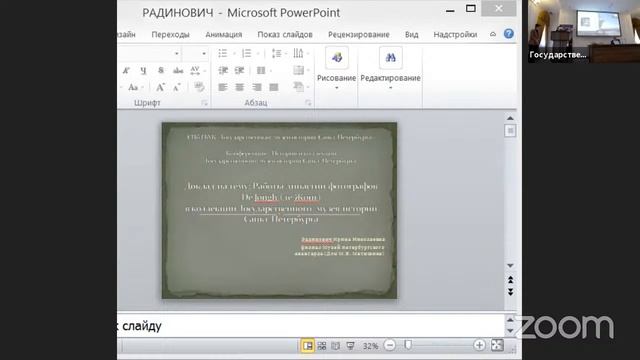Image resolution: width=640 pixels, height=360 pixels.
Task: Decrease font size with smaller A
Action: pyautogui.click(x=177, y=87)
